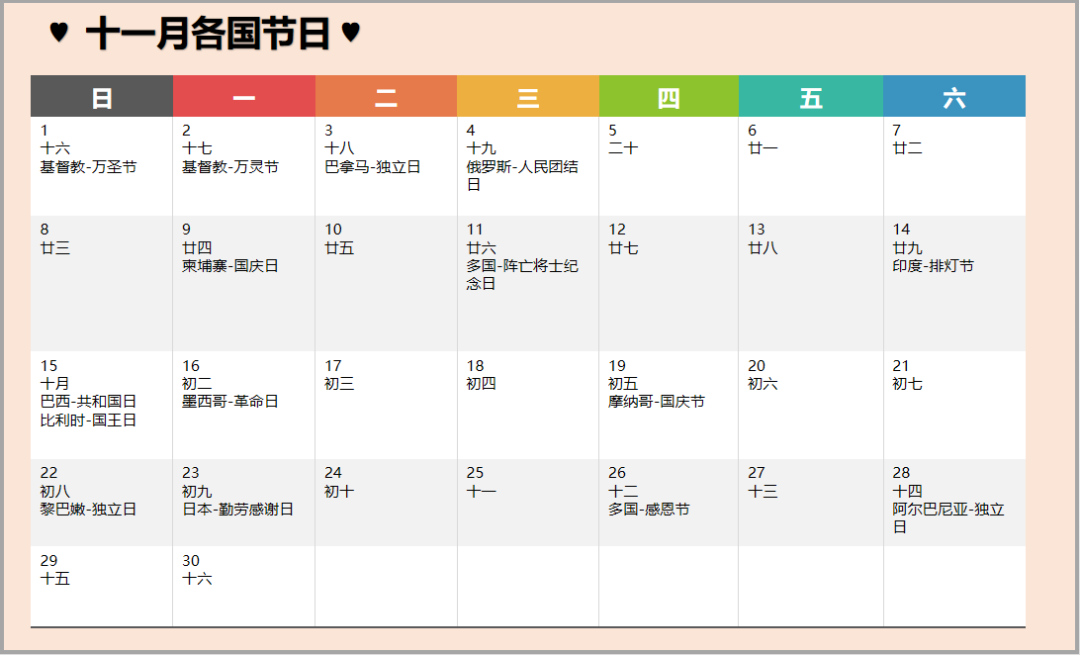This screenshot has width=1080, height=655.
Task: Click the text 比利时-国王日
Action: click(88, 419)
